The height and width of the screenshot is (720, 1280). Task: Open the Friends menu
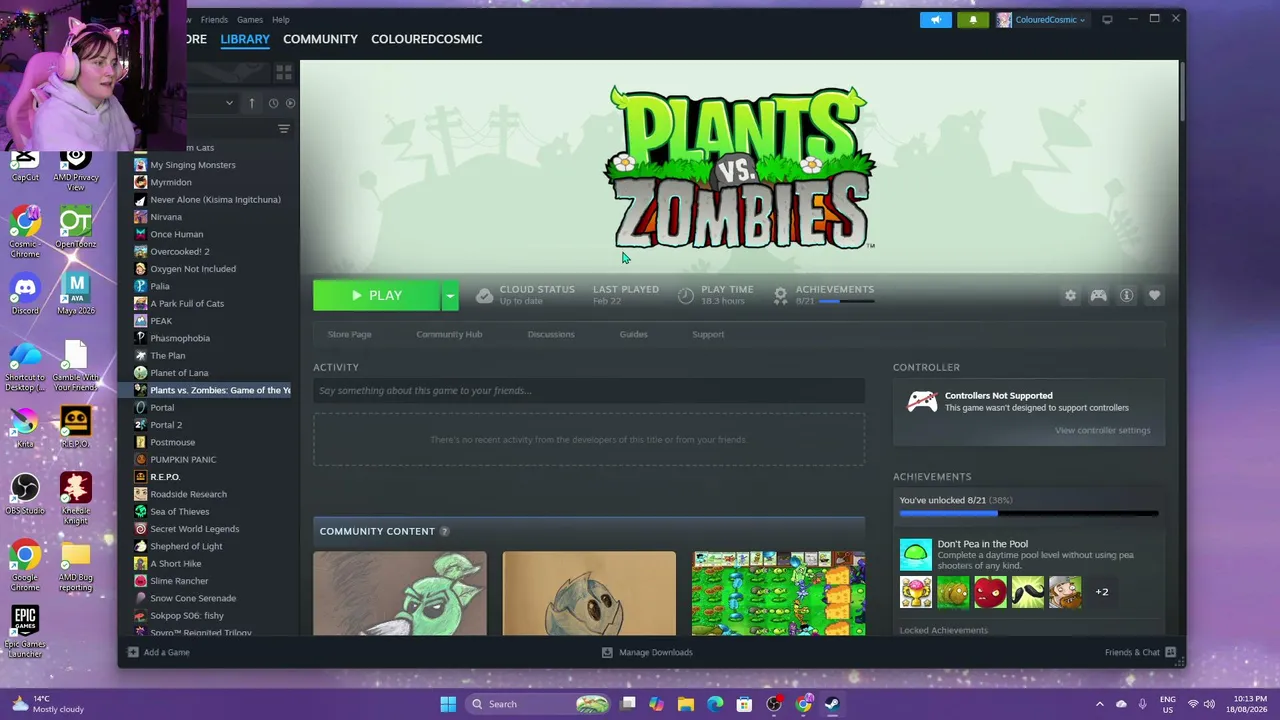pyautogui.click(x=214, y=20)
